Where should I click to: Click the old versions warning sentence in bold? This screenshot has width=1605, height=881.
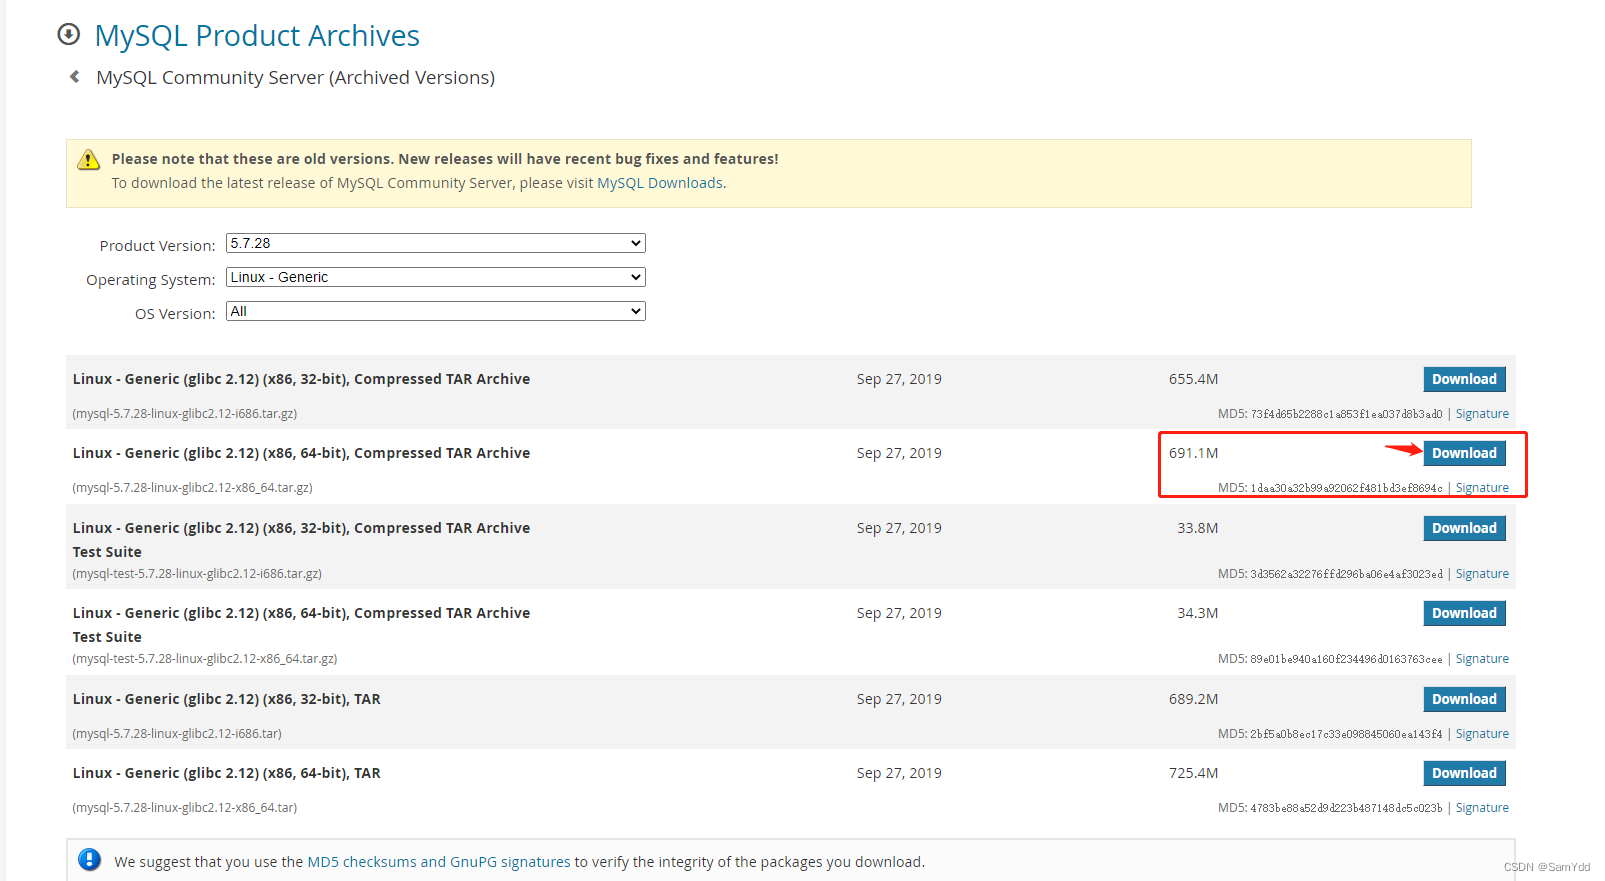click(x=445, y=159)
